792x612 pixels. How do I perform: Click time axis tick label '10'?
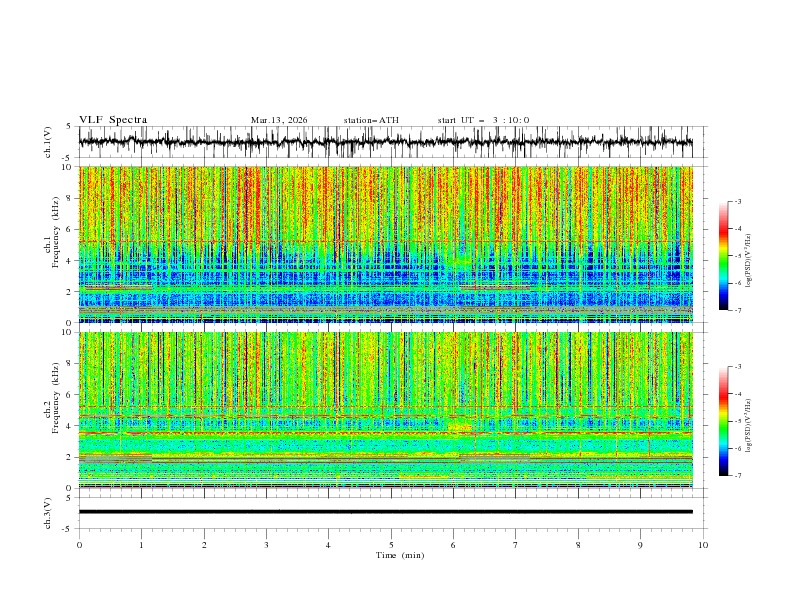click(x=703, y=545)
